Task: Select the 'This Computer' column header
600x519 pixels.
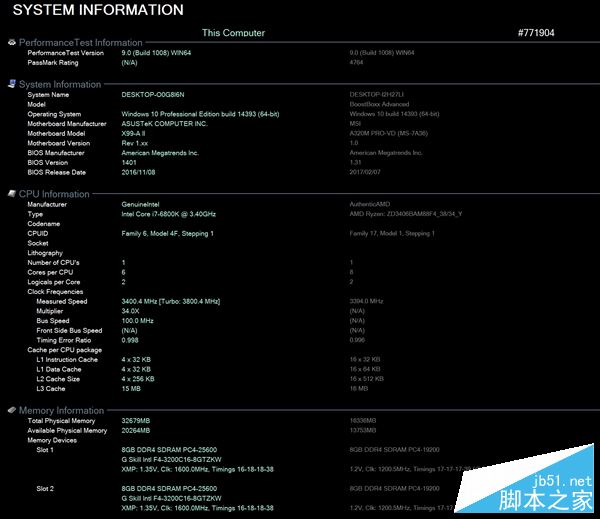Action: tap(233, 33)
